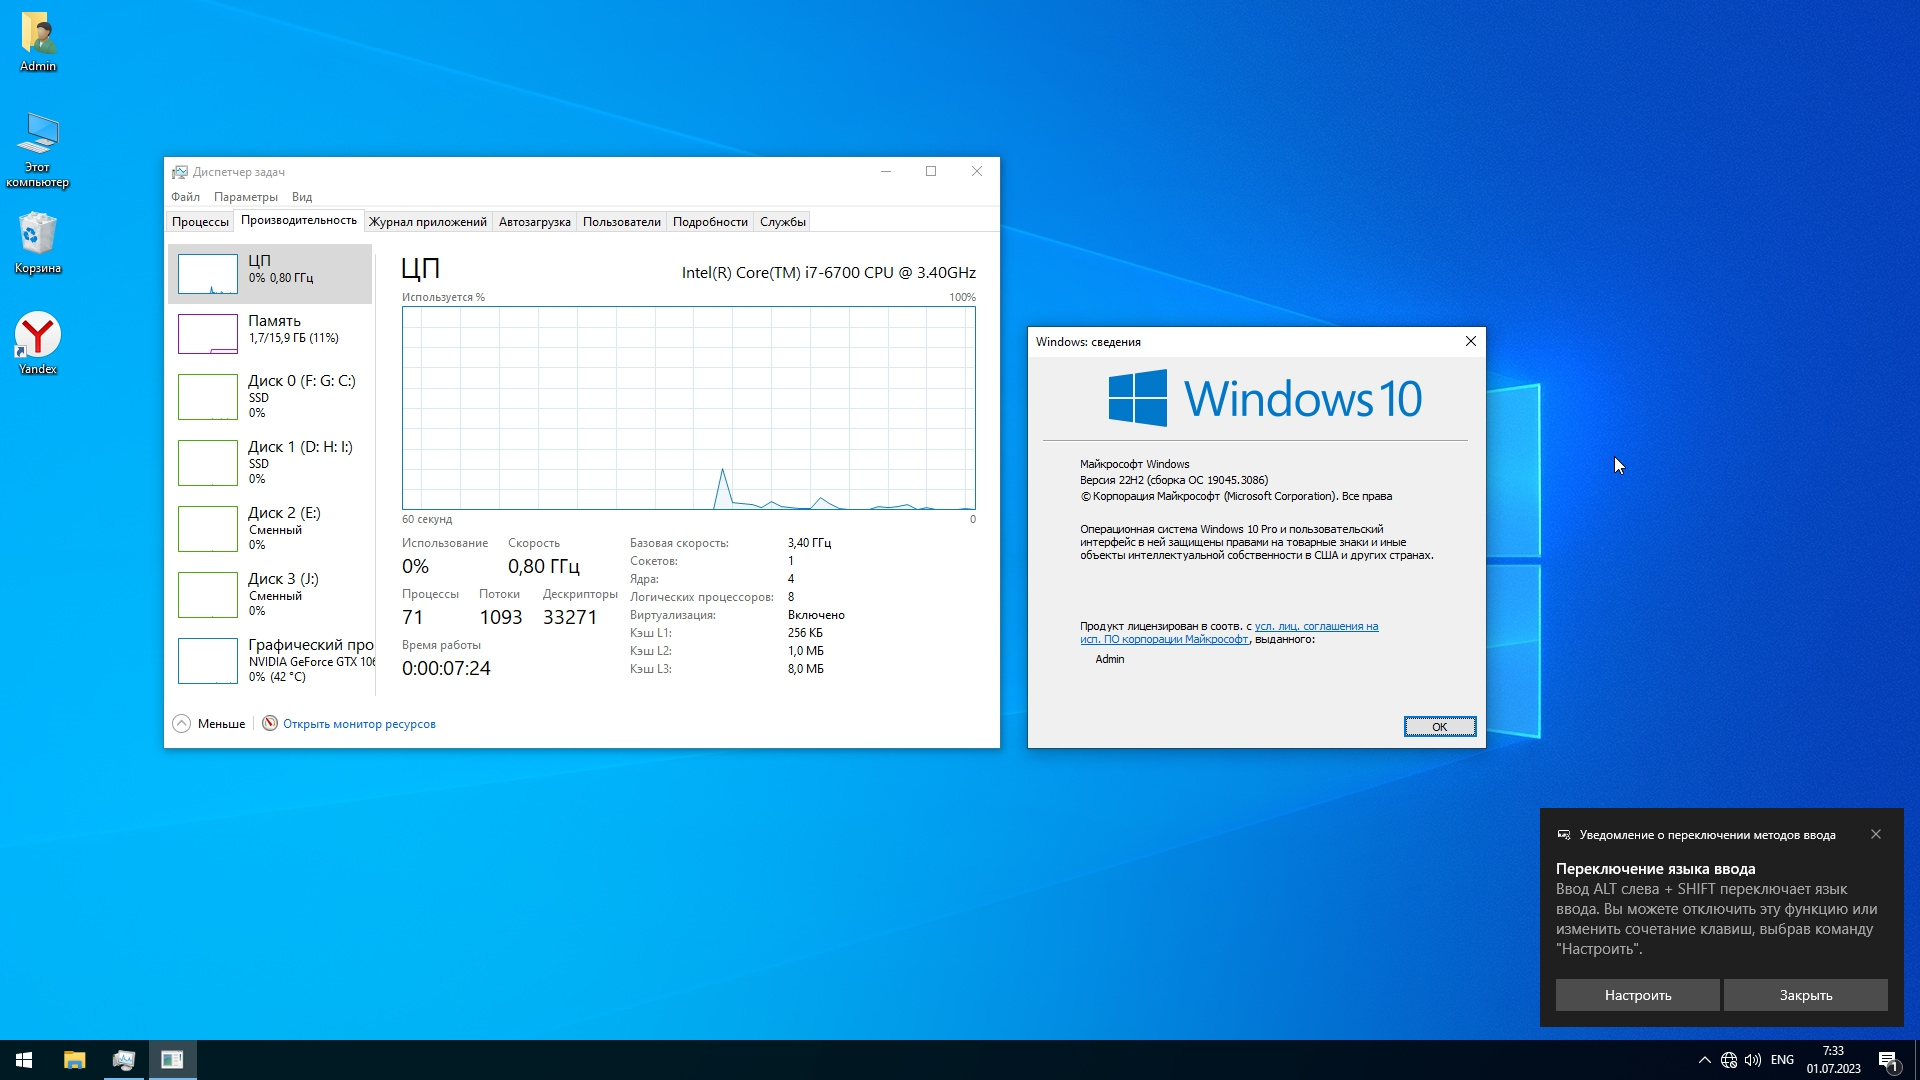The image size is (1920, 1080).
Task: Click the network globe tray icon
Action: coord(1729,1060)
